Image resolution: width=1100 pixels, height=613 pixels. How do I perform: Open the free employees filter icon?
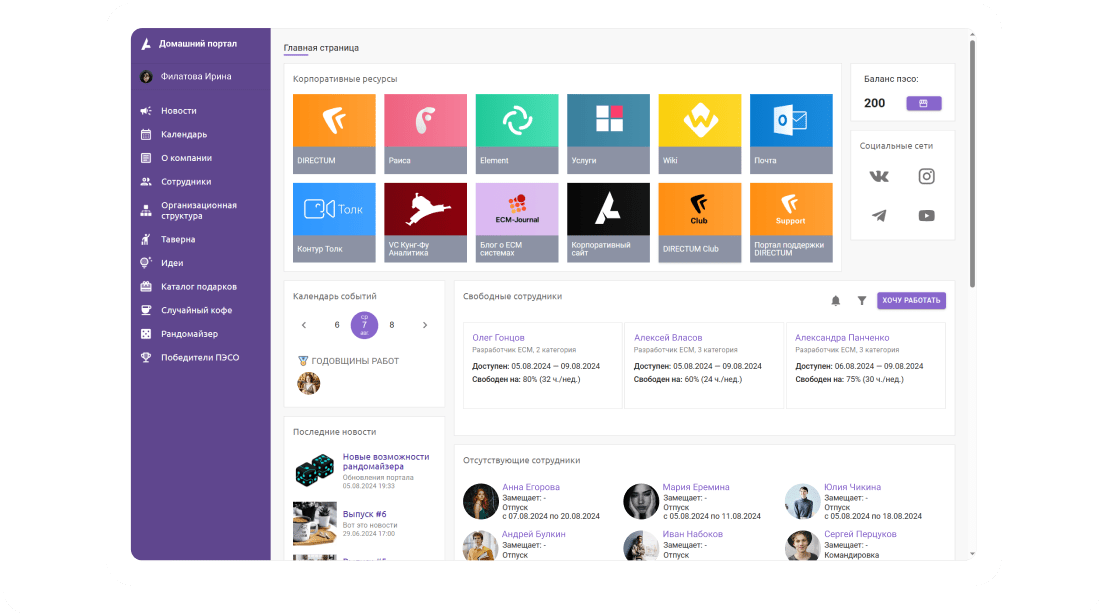coord(861,300)
